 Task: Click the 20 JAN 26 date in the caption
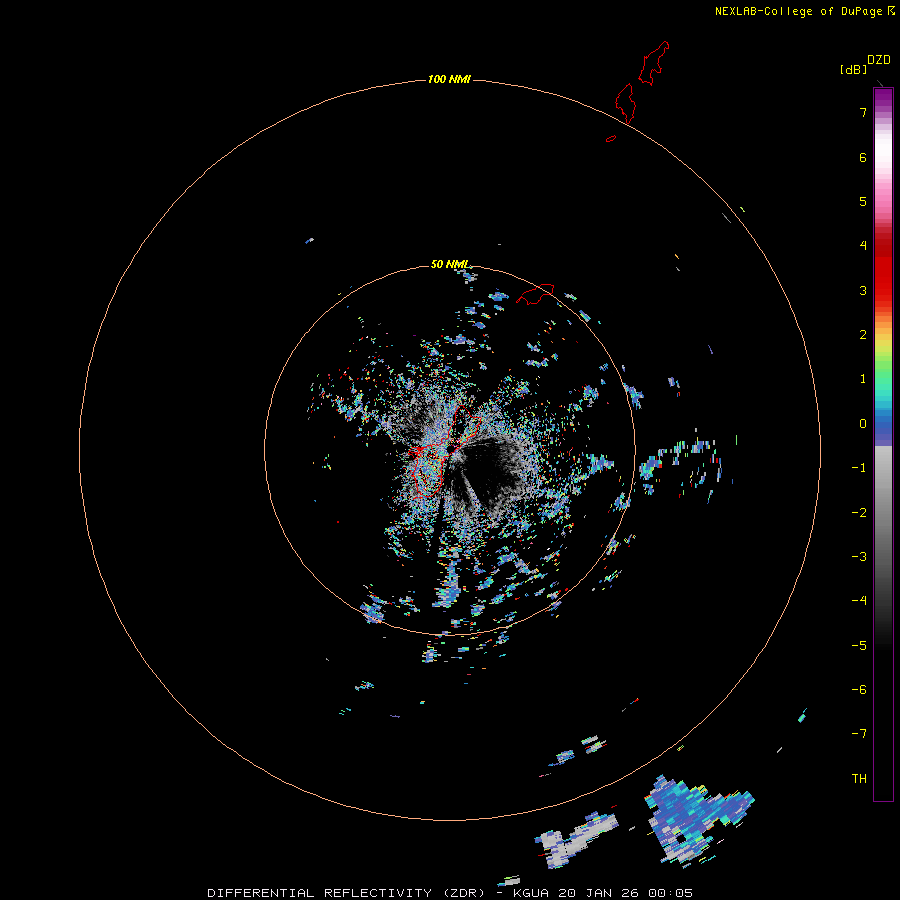598,893
